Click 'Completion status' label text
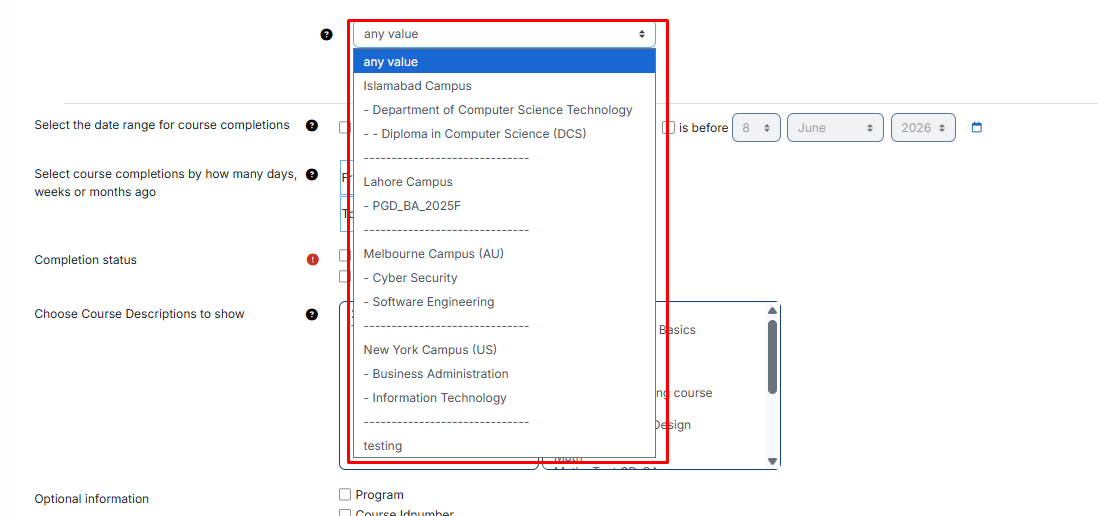The image size is (1098, 516). [85, 260]
